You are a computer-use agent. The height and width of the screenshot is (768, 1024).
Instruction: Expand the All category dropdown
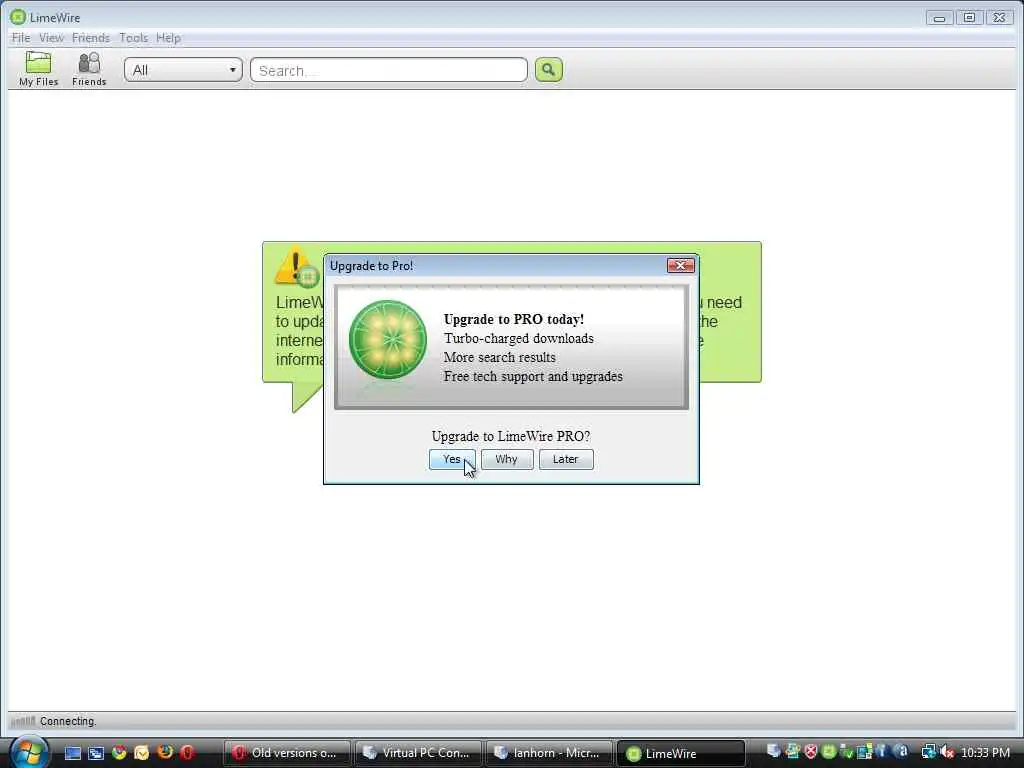tap(184, 70)
